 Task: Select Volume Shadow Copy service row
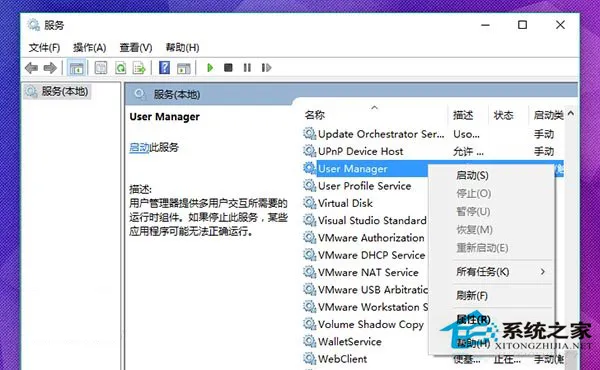click(x=371, y=324)
